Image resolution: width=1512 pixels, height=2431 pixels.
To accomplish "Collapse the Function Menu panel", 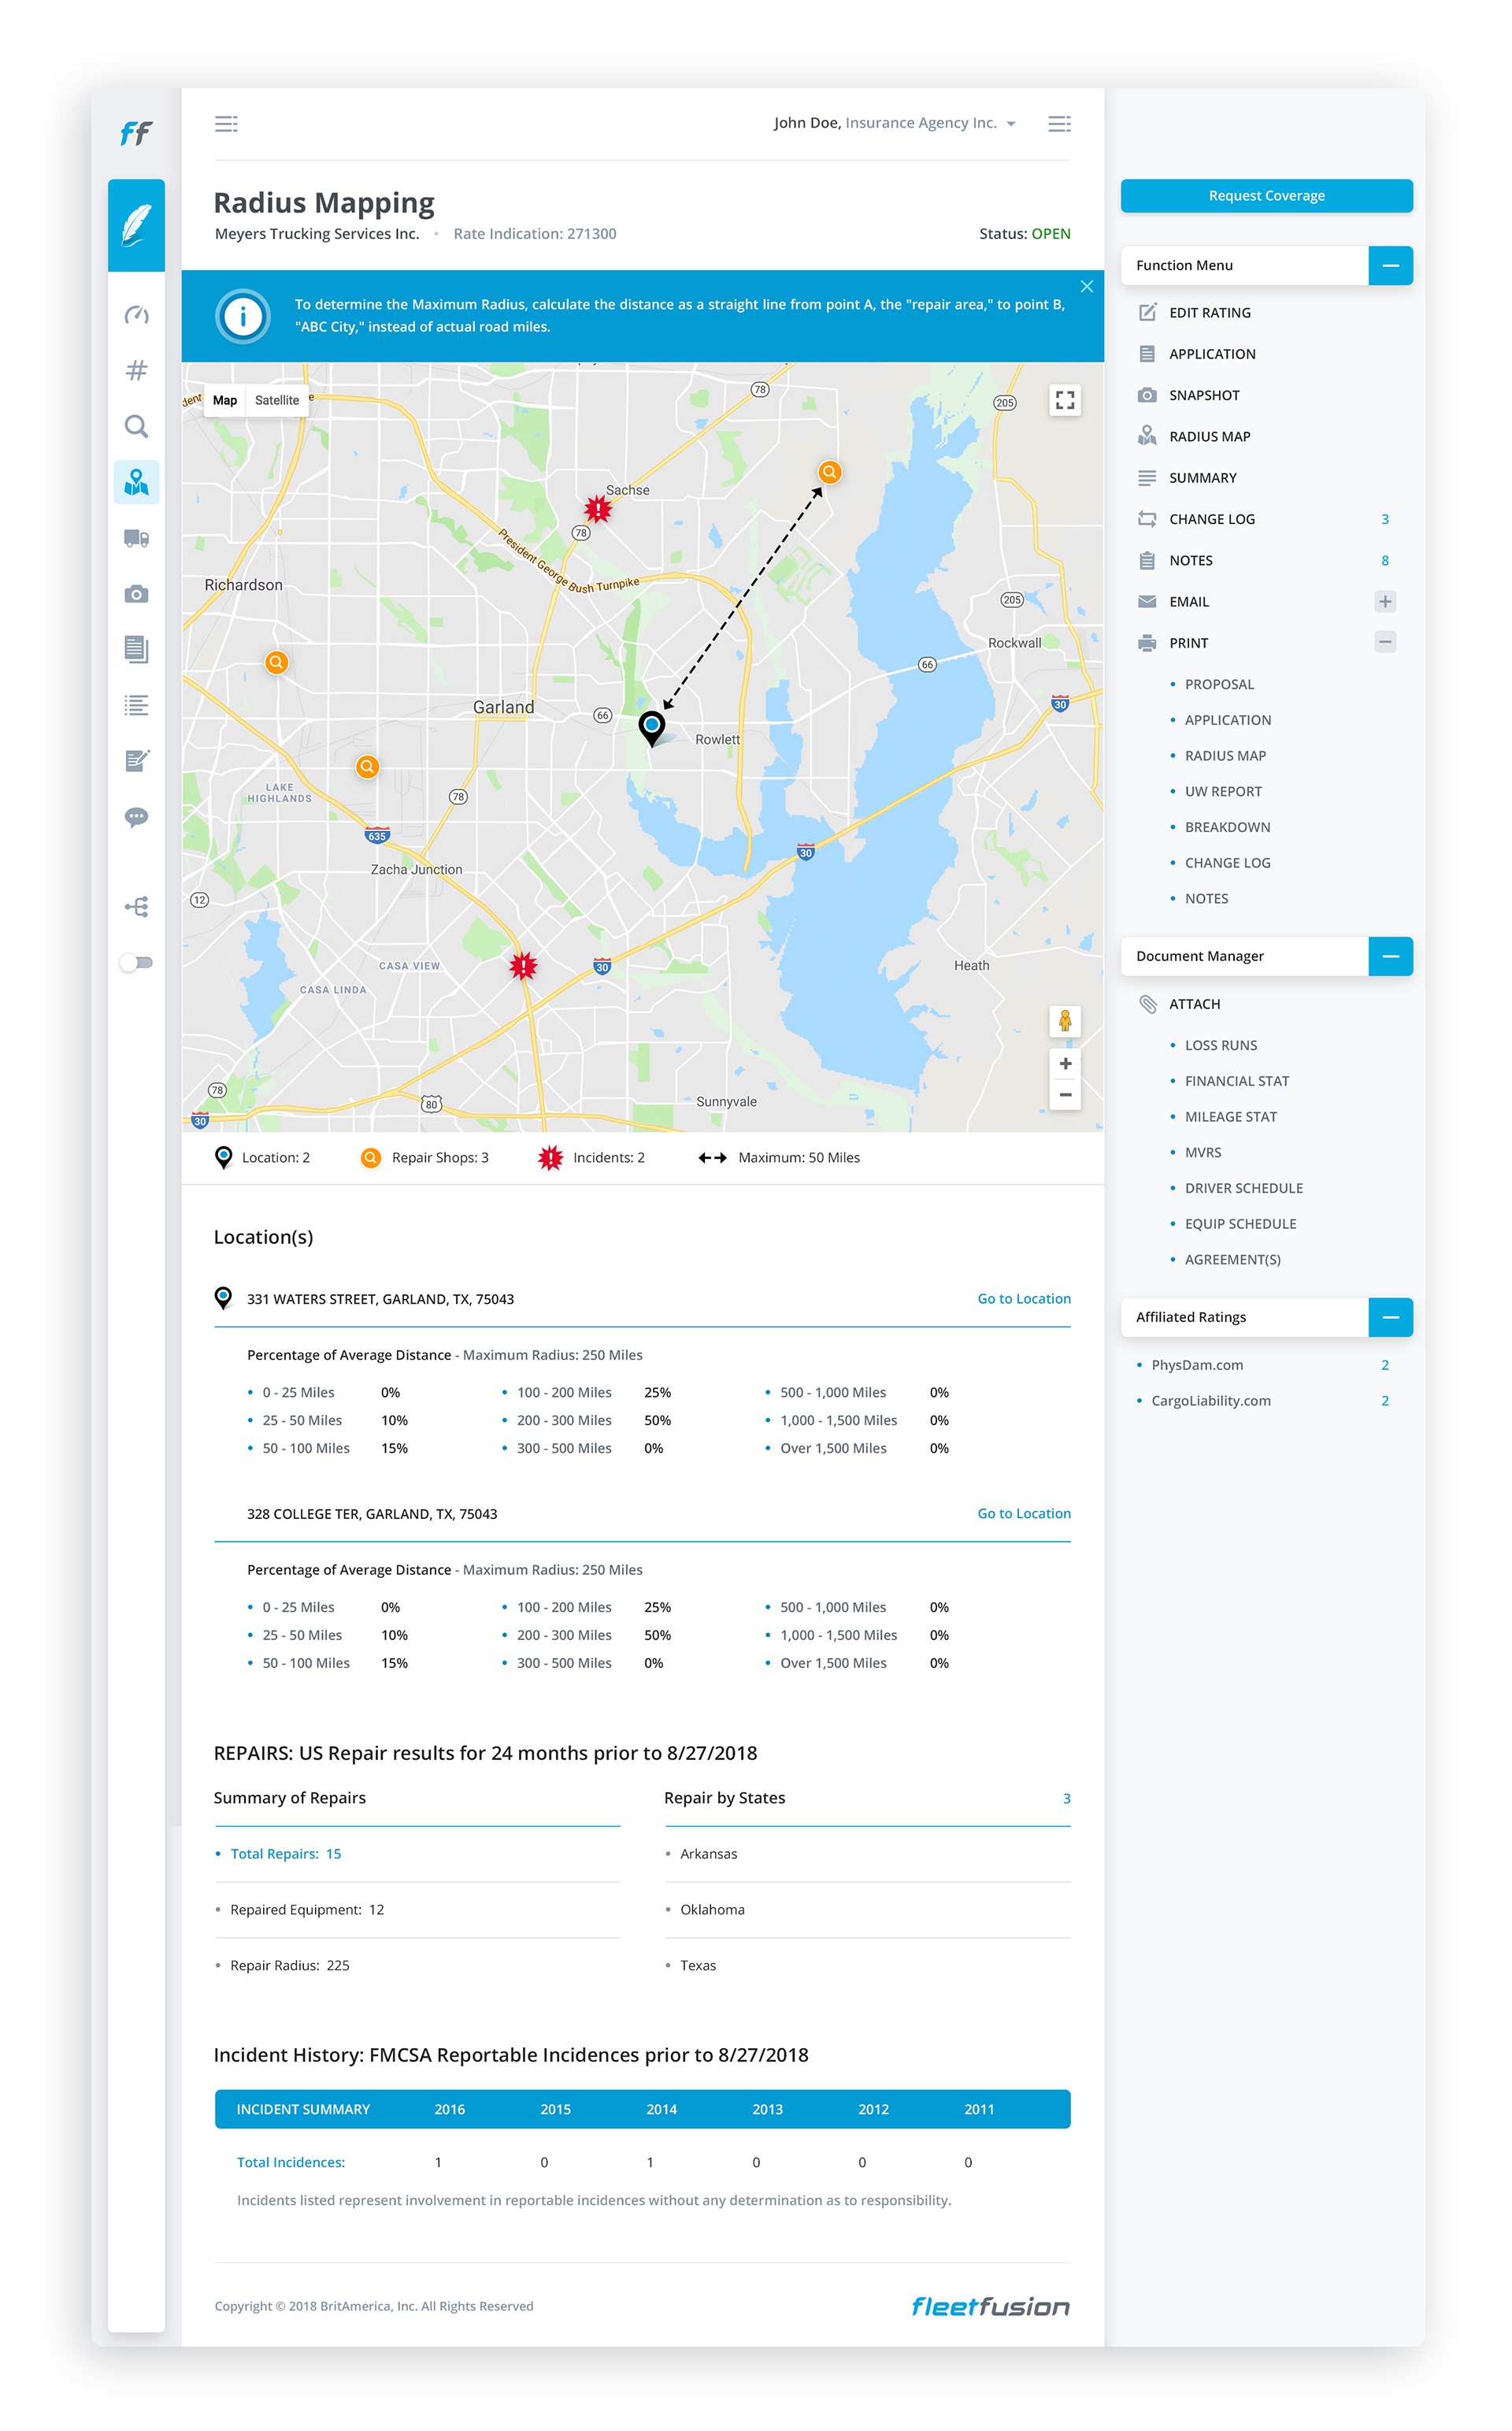I will (x=1390, y=265).
